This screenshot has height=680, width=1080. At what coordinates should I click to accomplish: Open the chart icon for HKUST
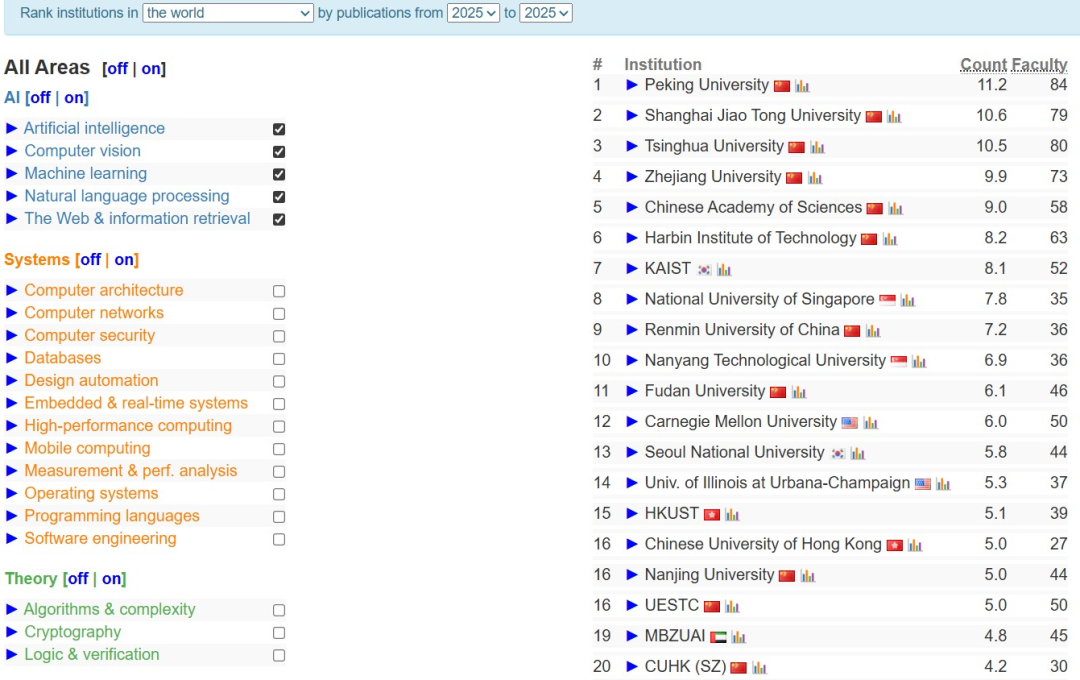click(x=732, y=515)
